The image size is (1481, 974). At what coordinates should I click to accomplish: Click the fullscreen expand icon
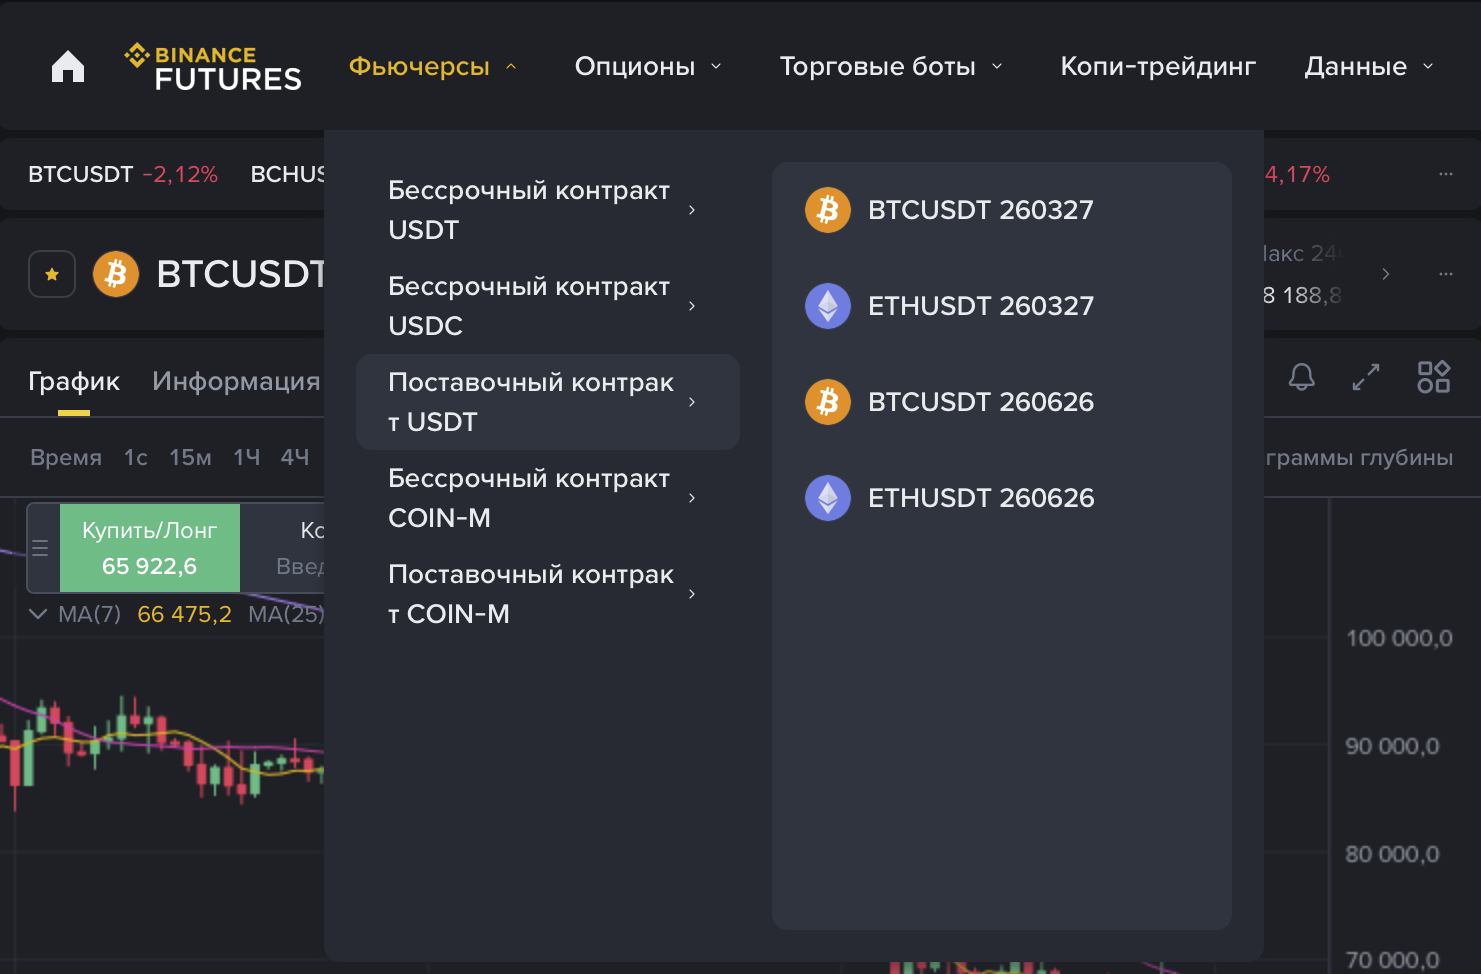(x=1365, y=377)
